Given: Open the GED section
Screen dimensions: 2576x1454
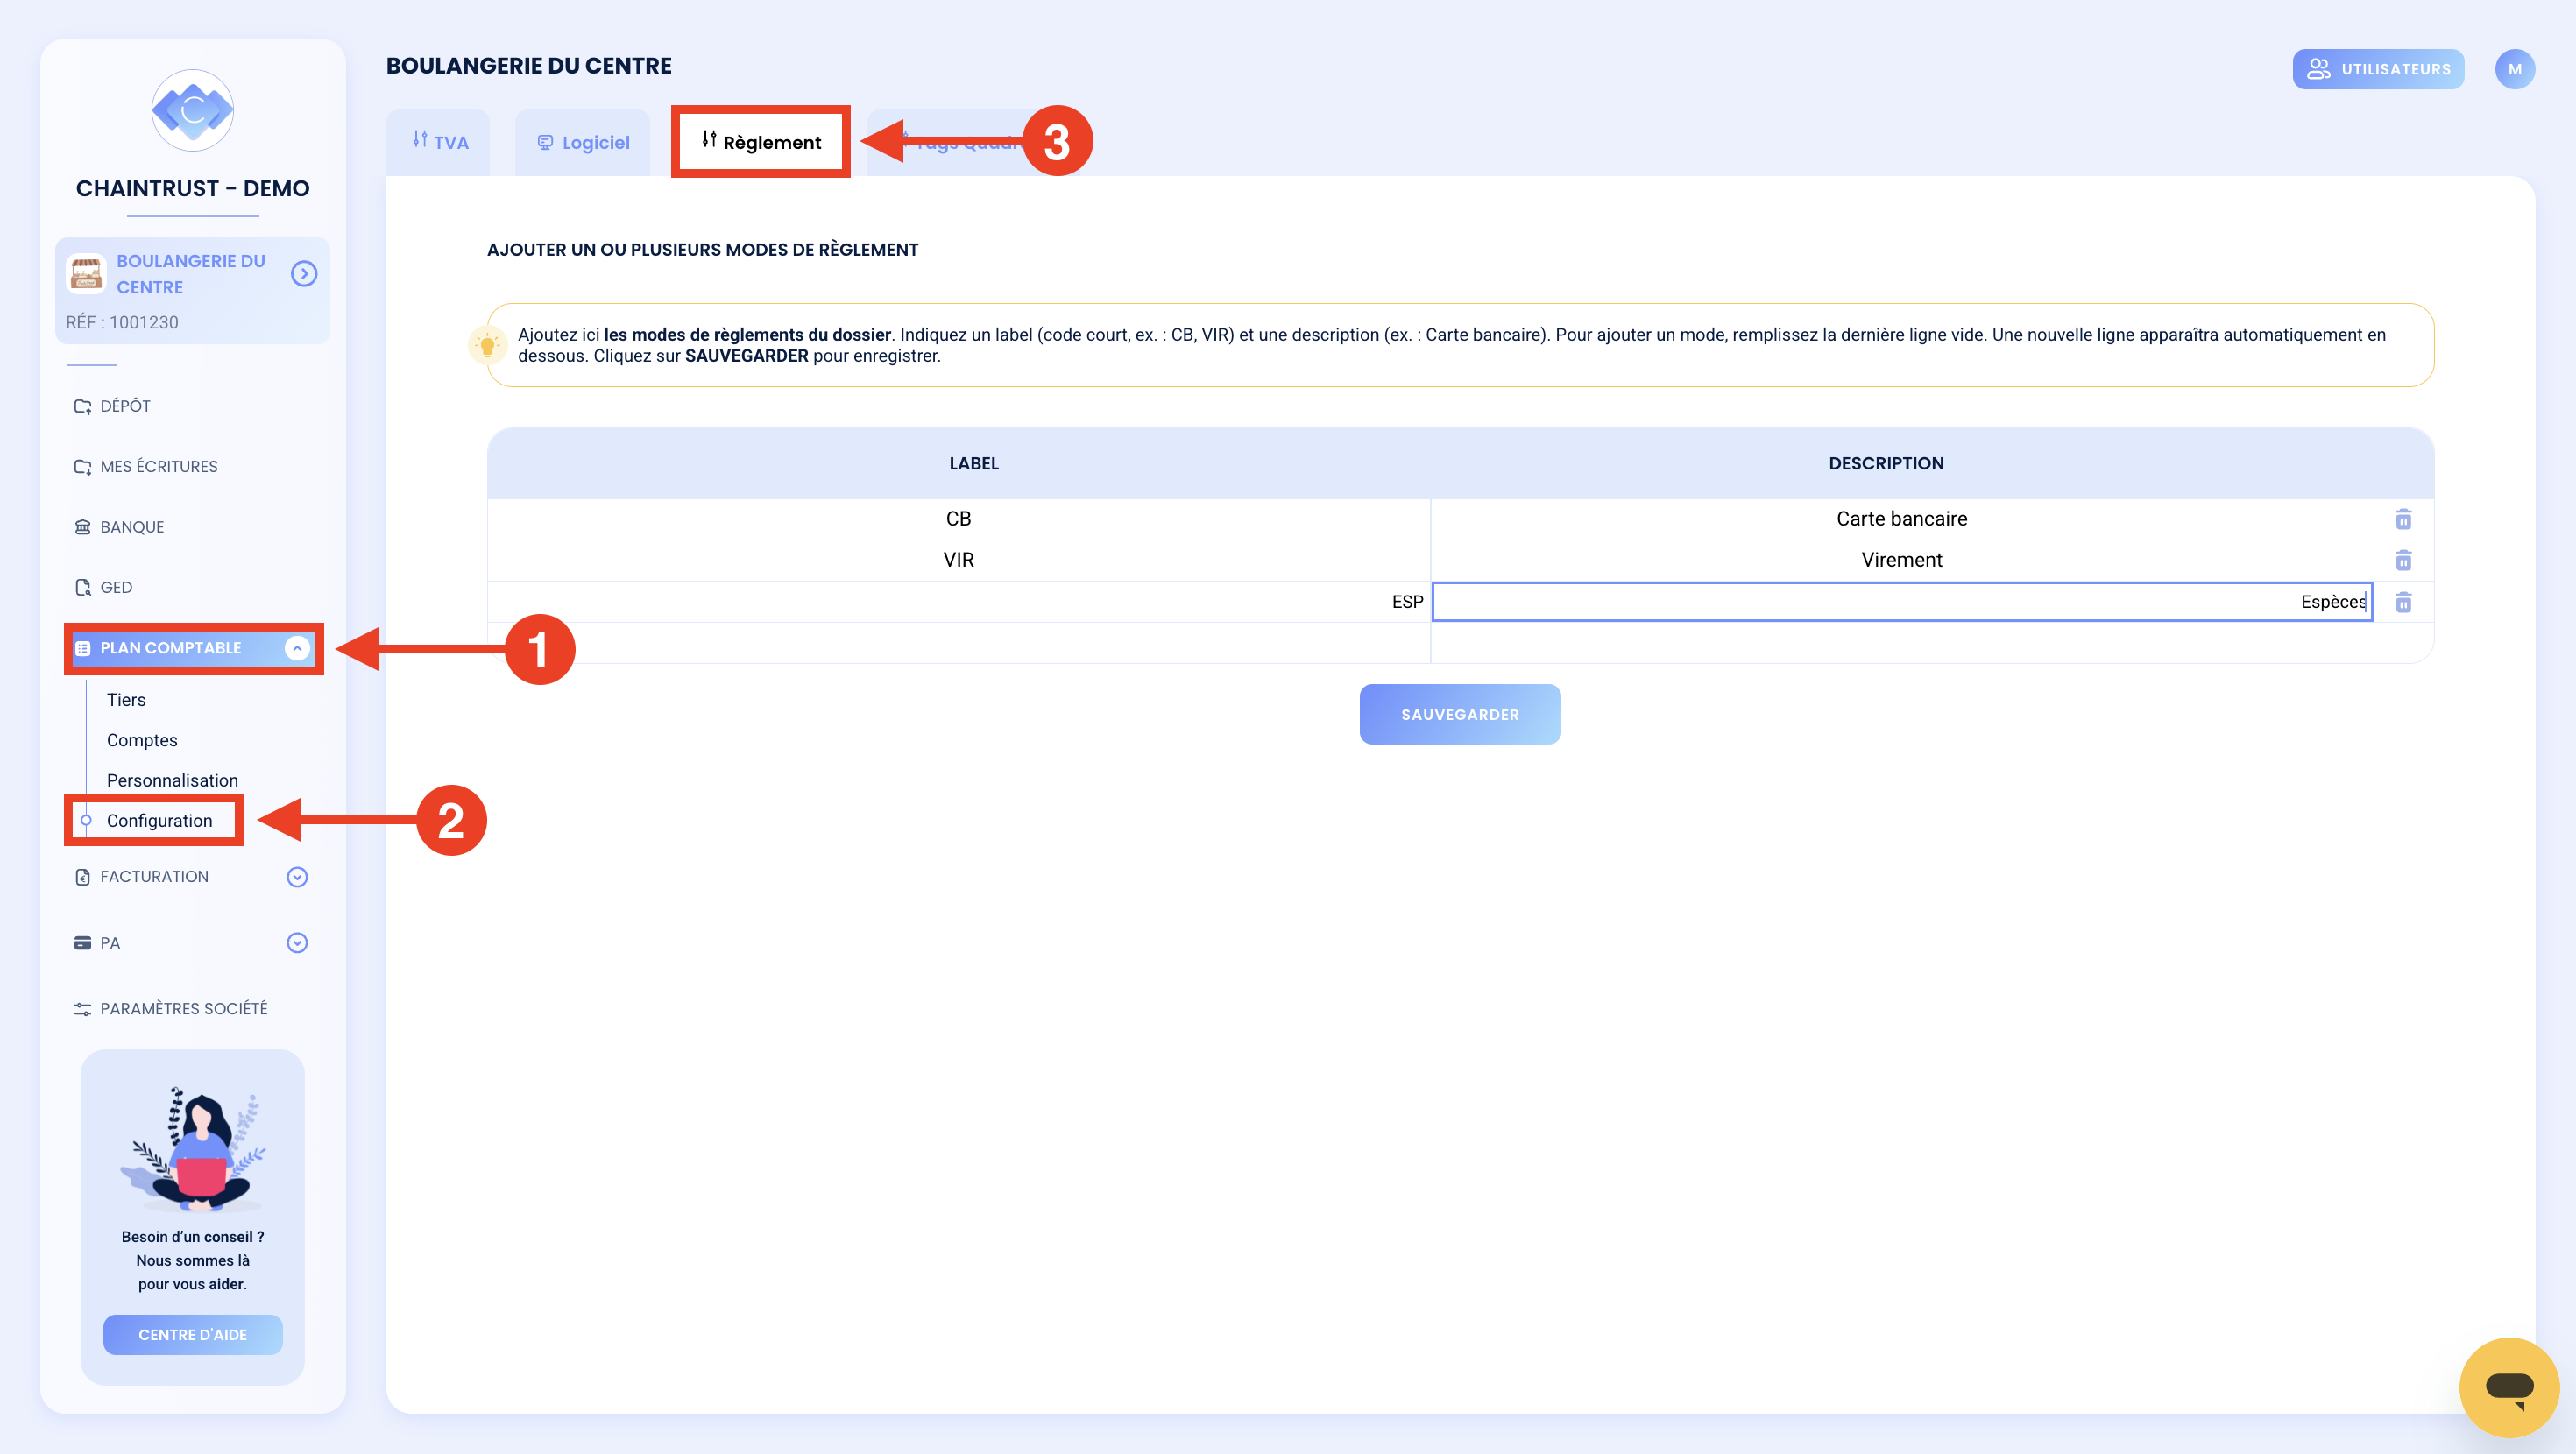Looking at the screenshot, I should pos(115,587).
